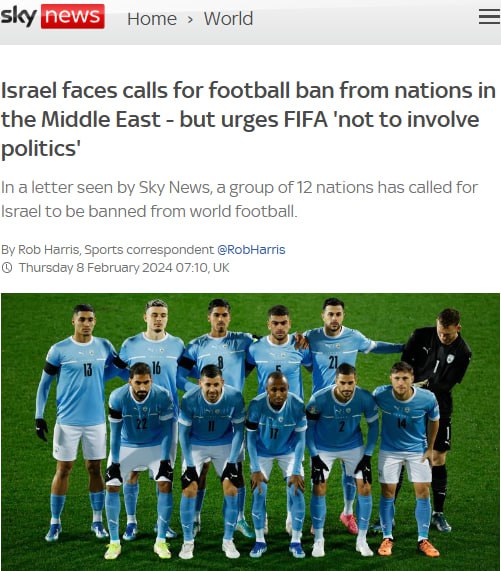This screenshot has width=501, height=571.
Task: Click the clock icon beside the date
Action: (x=7, y=268)
